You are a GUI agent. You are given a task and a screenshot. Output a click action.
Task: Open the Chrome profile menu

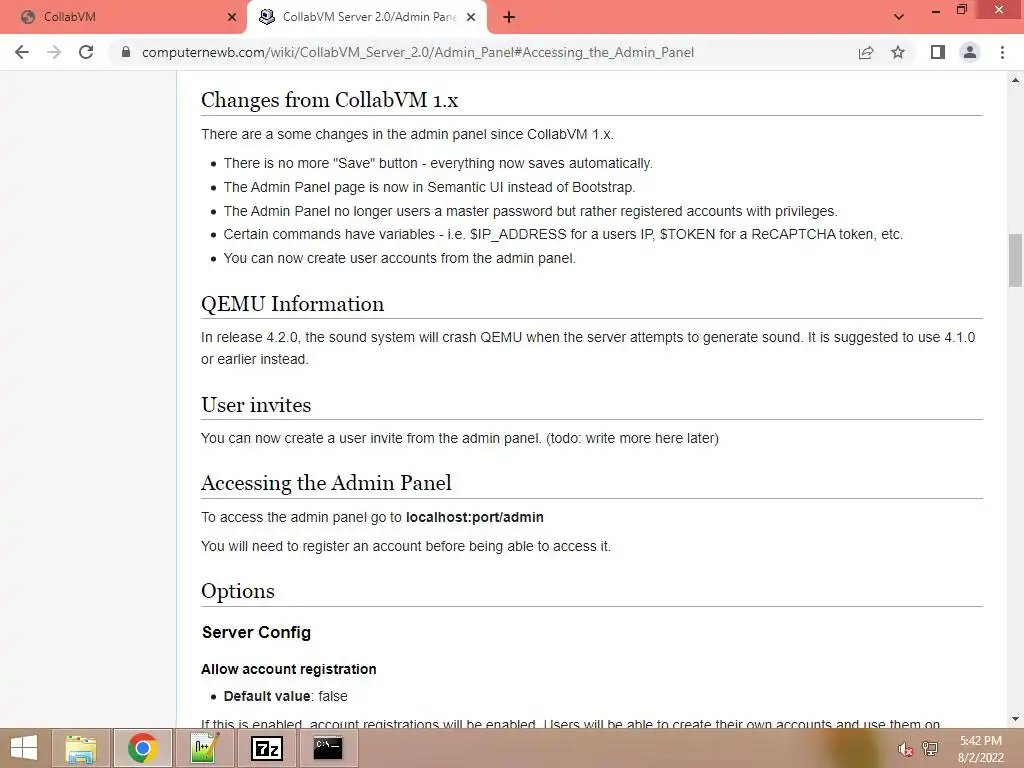970,52
